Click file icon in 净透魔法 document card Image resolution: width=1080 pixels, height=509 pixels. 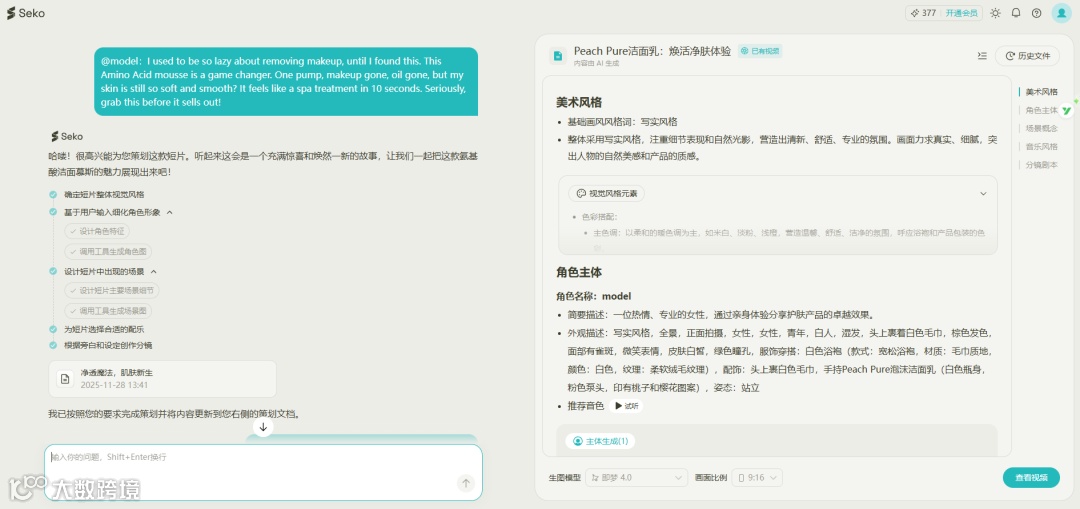[65, 379]
